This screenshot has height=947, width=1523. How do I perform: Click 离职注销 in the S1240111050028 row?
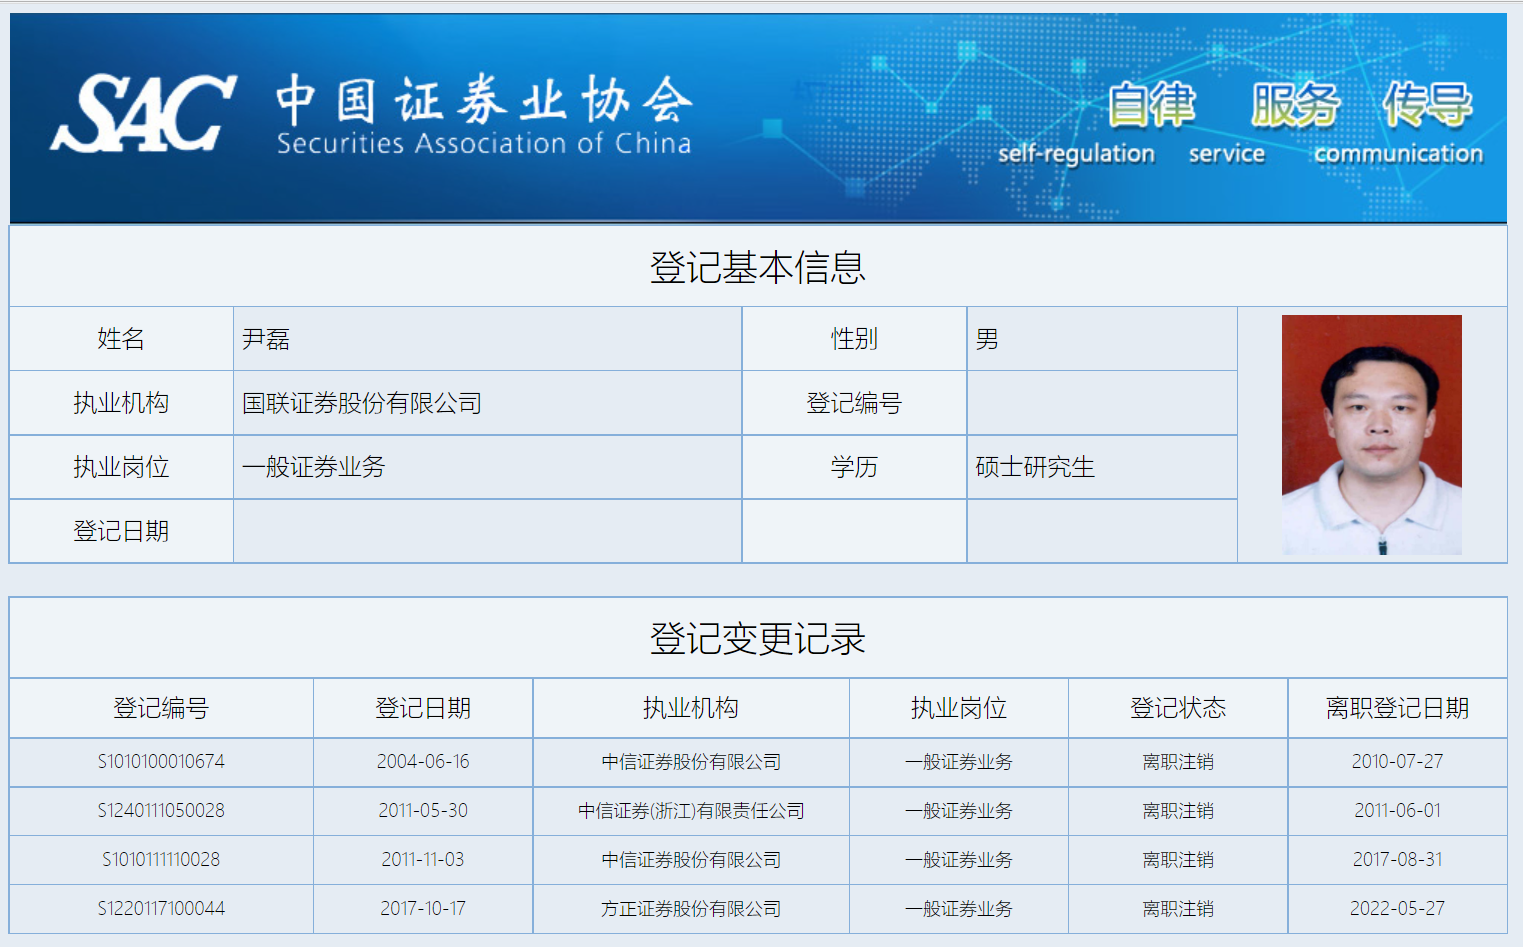1178,811
